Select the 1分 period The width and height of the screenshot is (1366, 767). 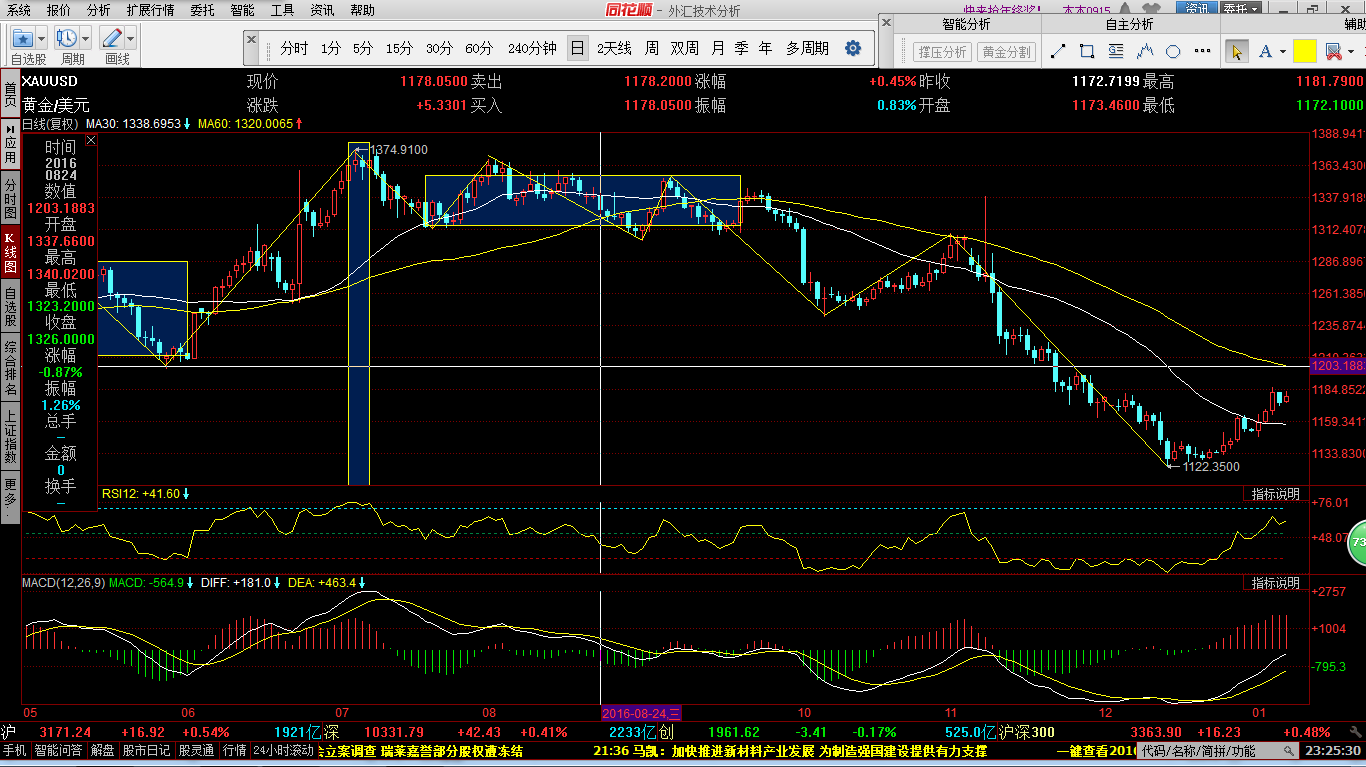[331, 48]
